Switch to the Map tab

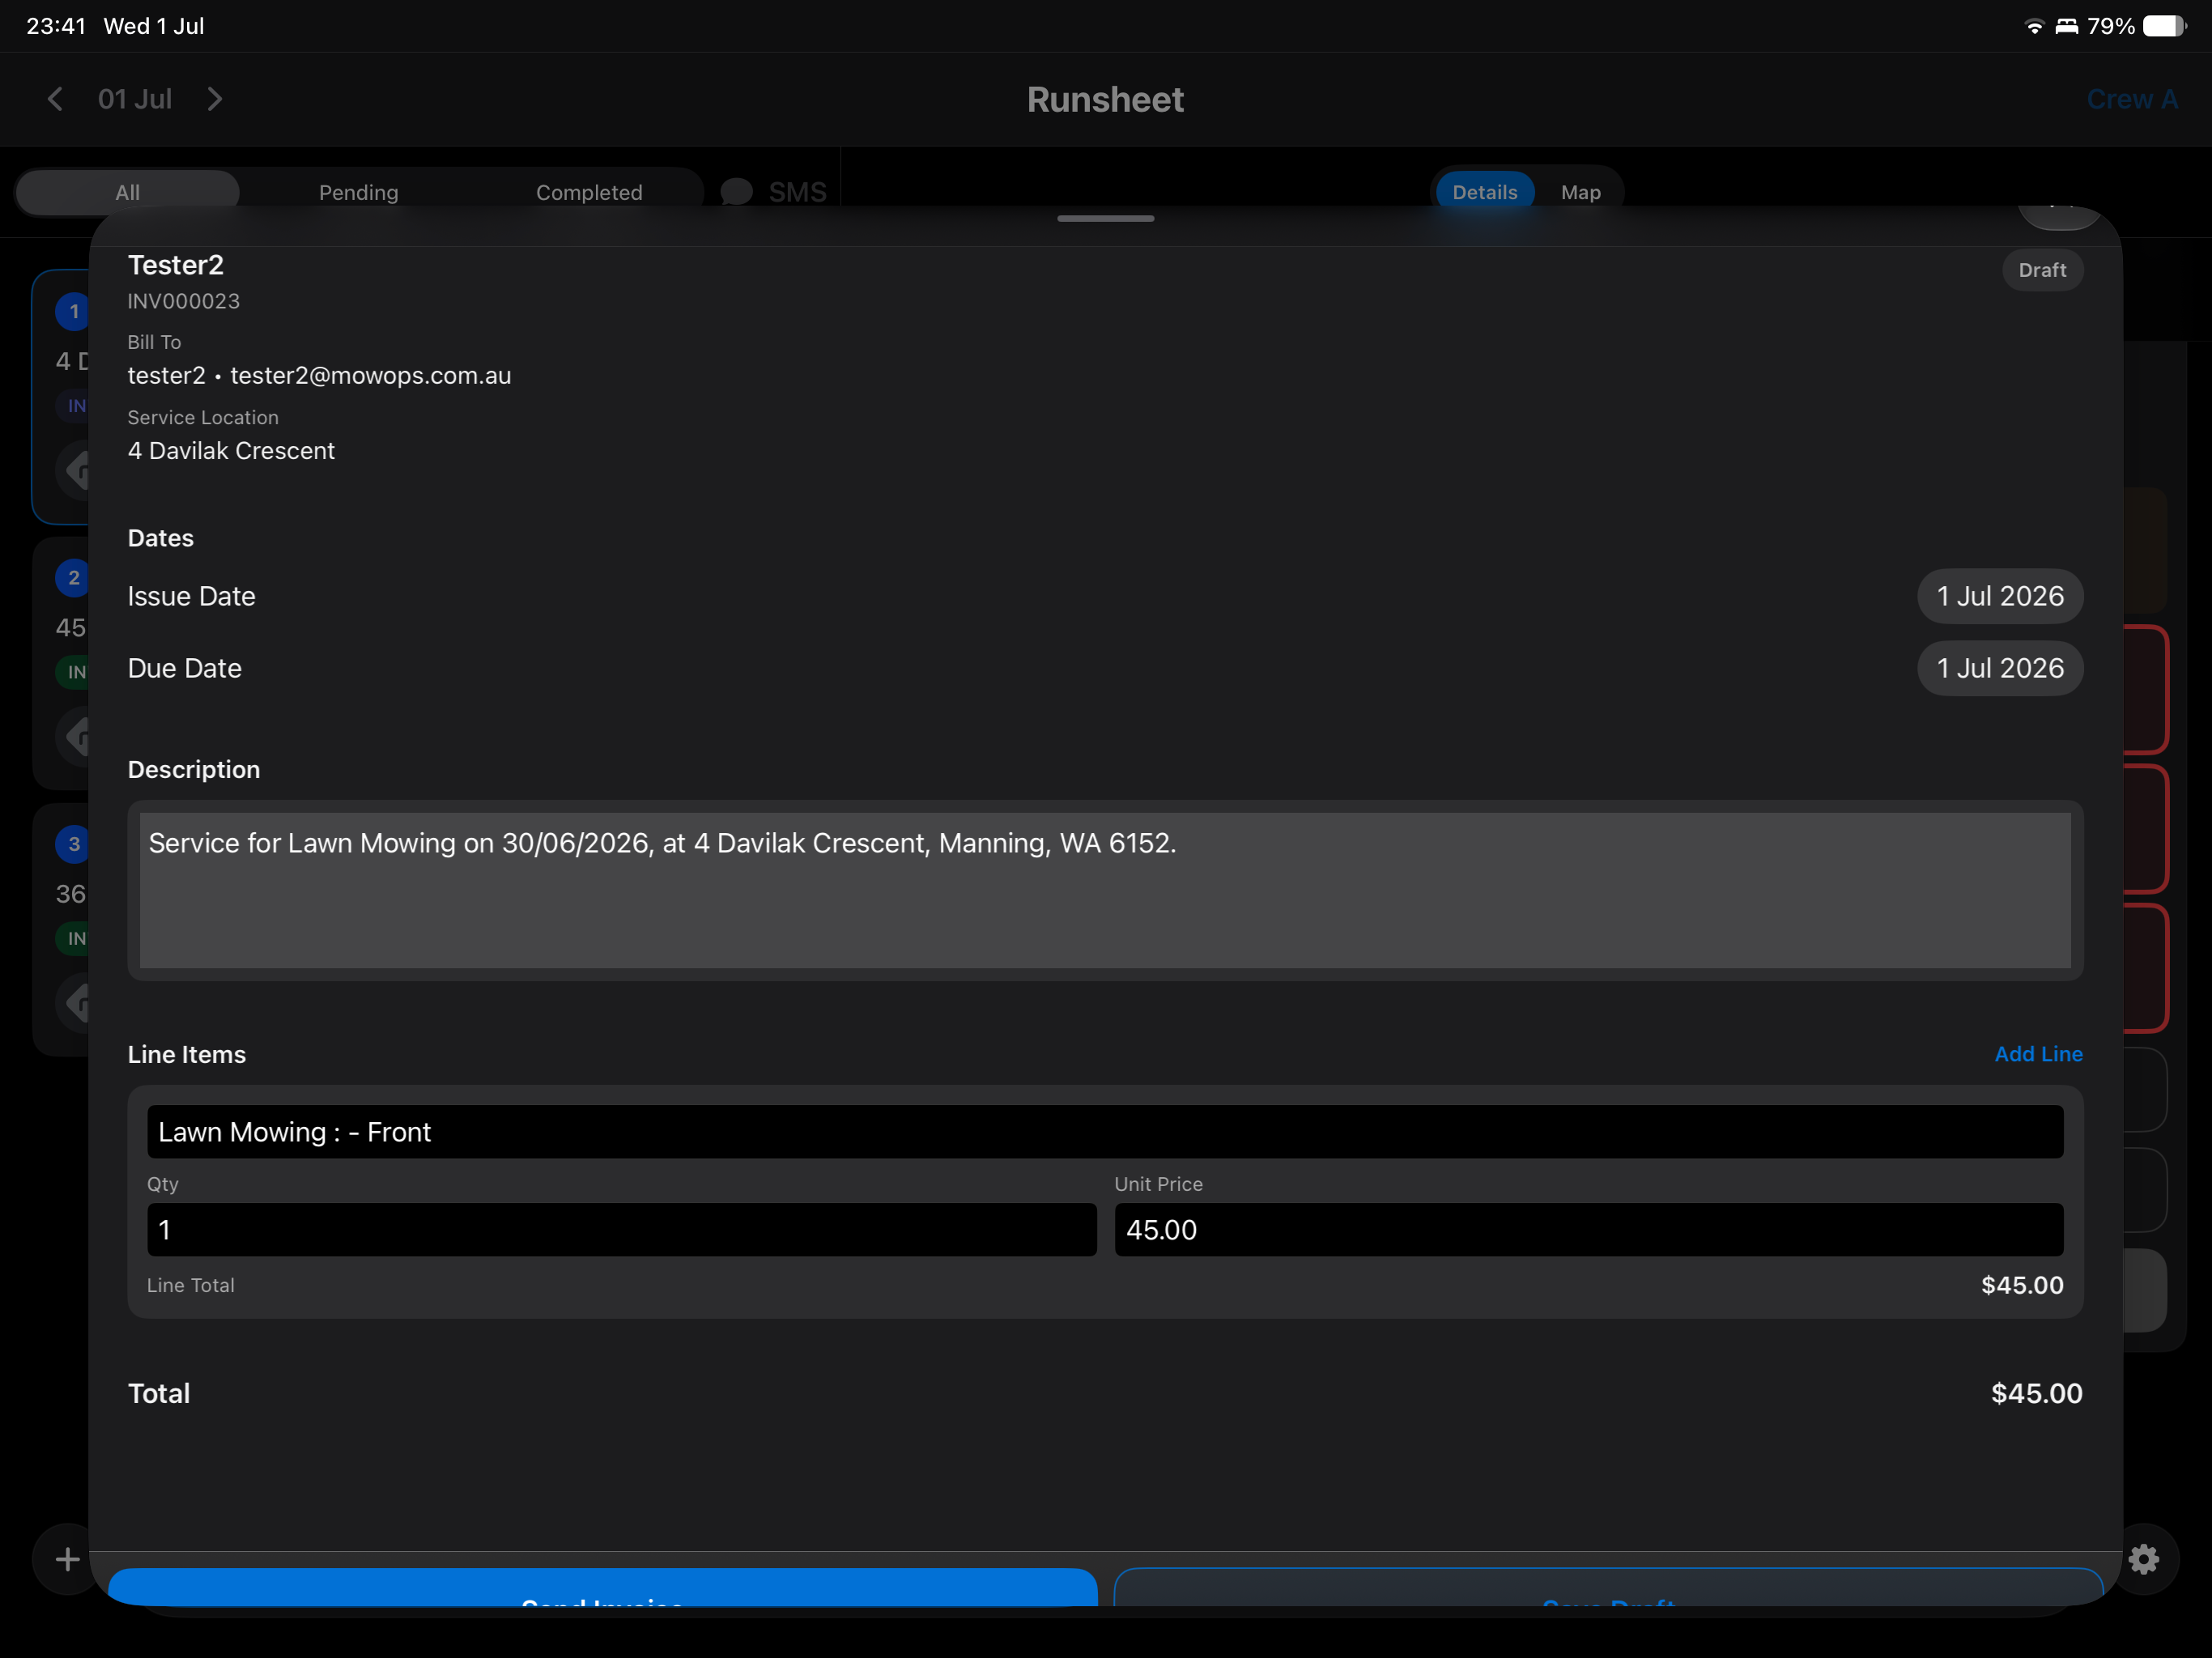[x=1580, y=191]
